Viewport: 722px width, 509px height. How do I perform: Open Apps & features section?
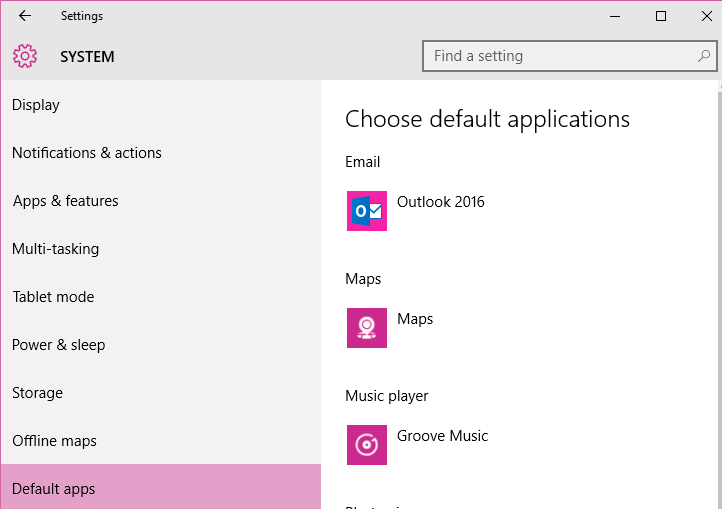(65, 201)
